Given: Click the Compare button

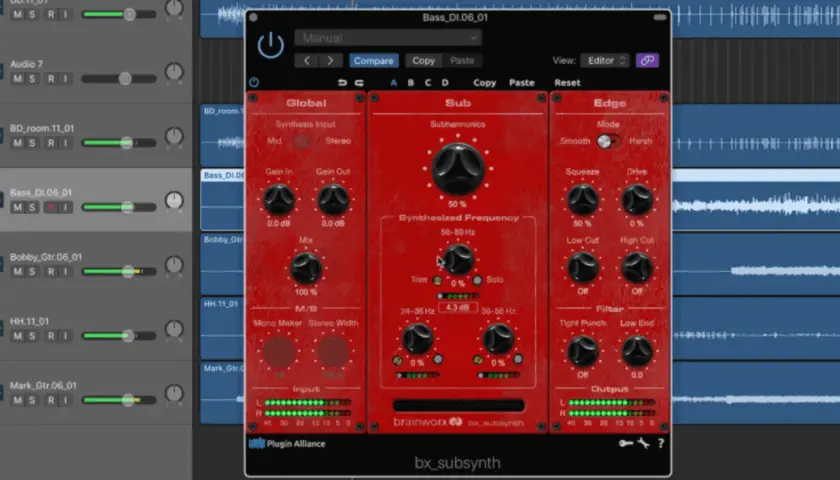Looking at the screenshot, I should 374,61.
